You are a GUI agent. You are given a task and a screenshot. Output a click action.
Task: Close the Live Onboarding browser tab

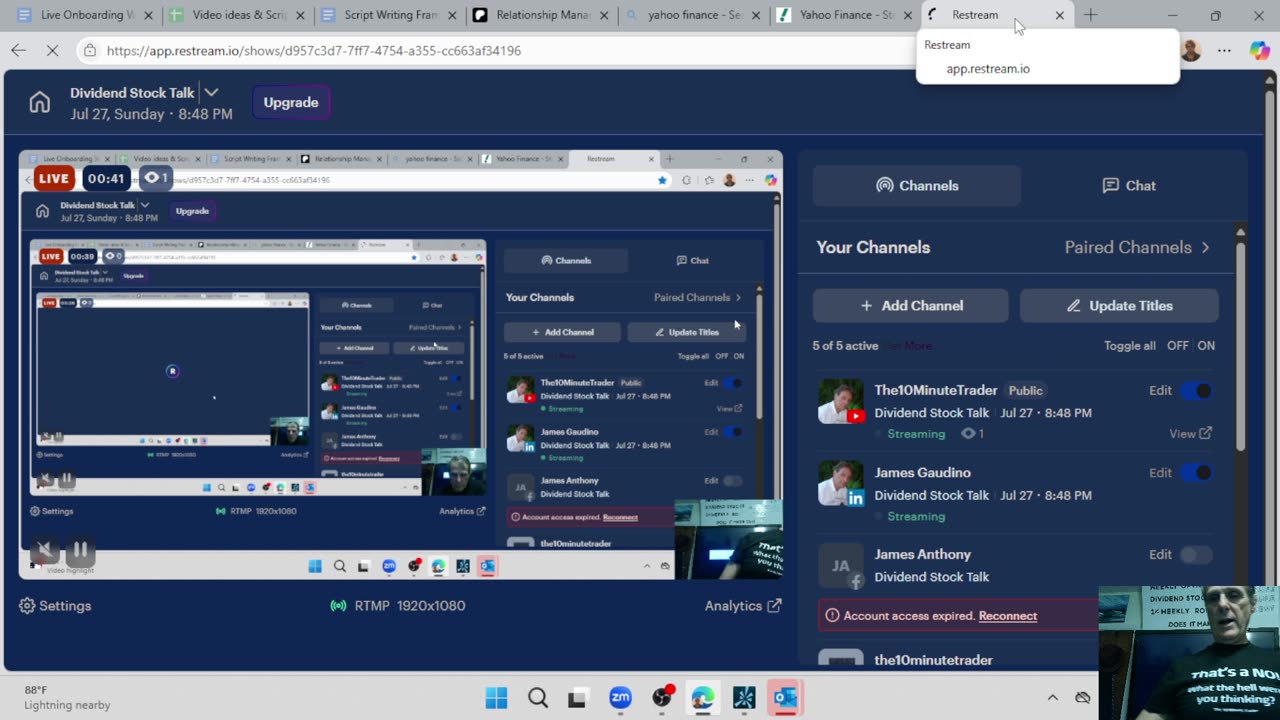click(x=148, y=15)
